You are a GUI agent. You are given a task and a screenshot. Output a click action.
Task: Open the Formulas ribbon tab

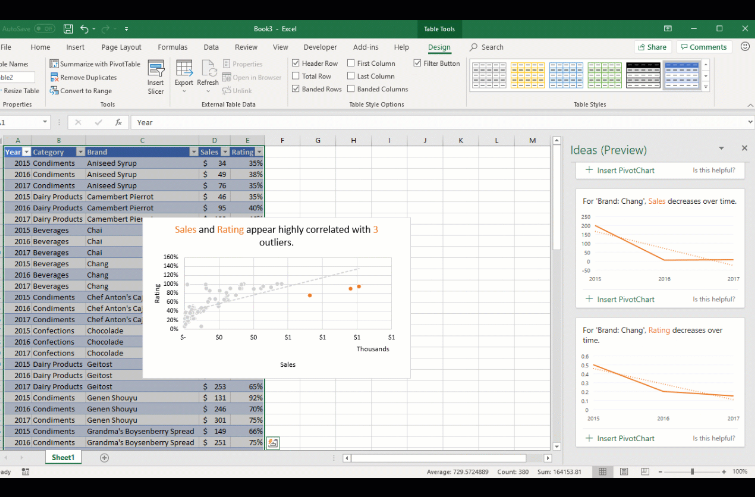[x=172, y=47]
